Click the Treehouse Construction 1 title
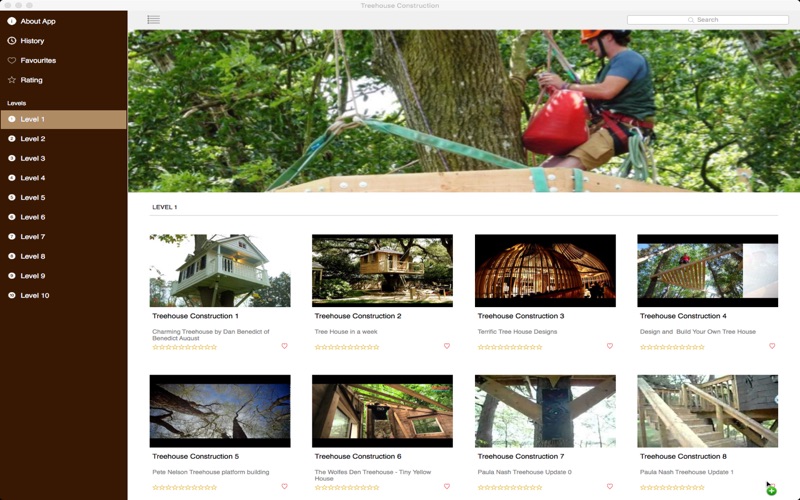Screen dimensions: 800x500 click(195, 316)
